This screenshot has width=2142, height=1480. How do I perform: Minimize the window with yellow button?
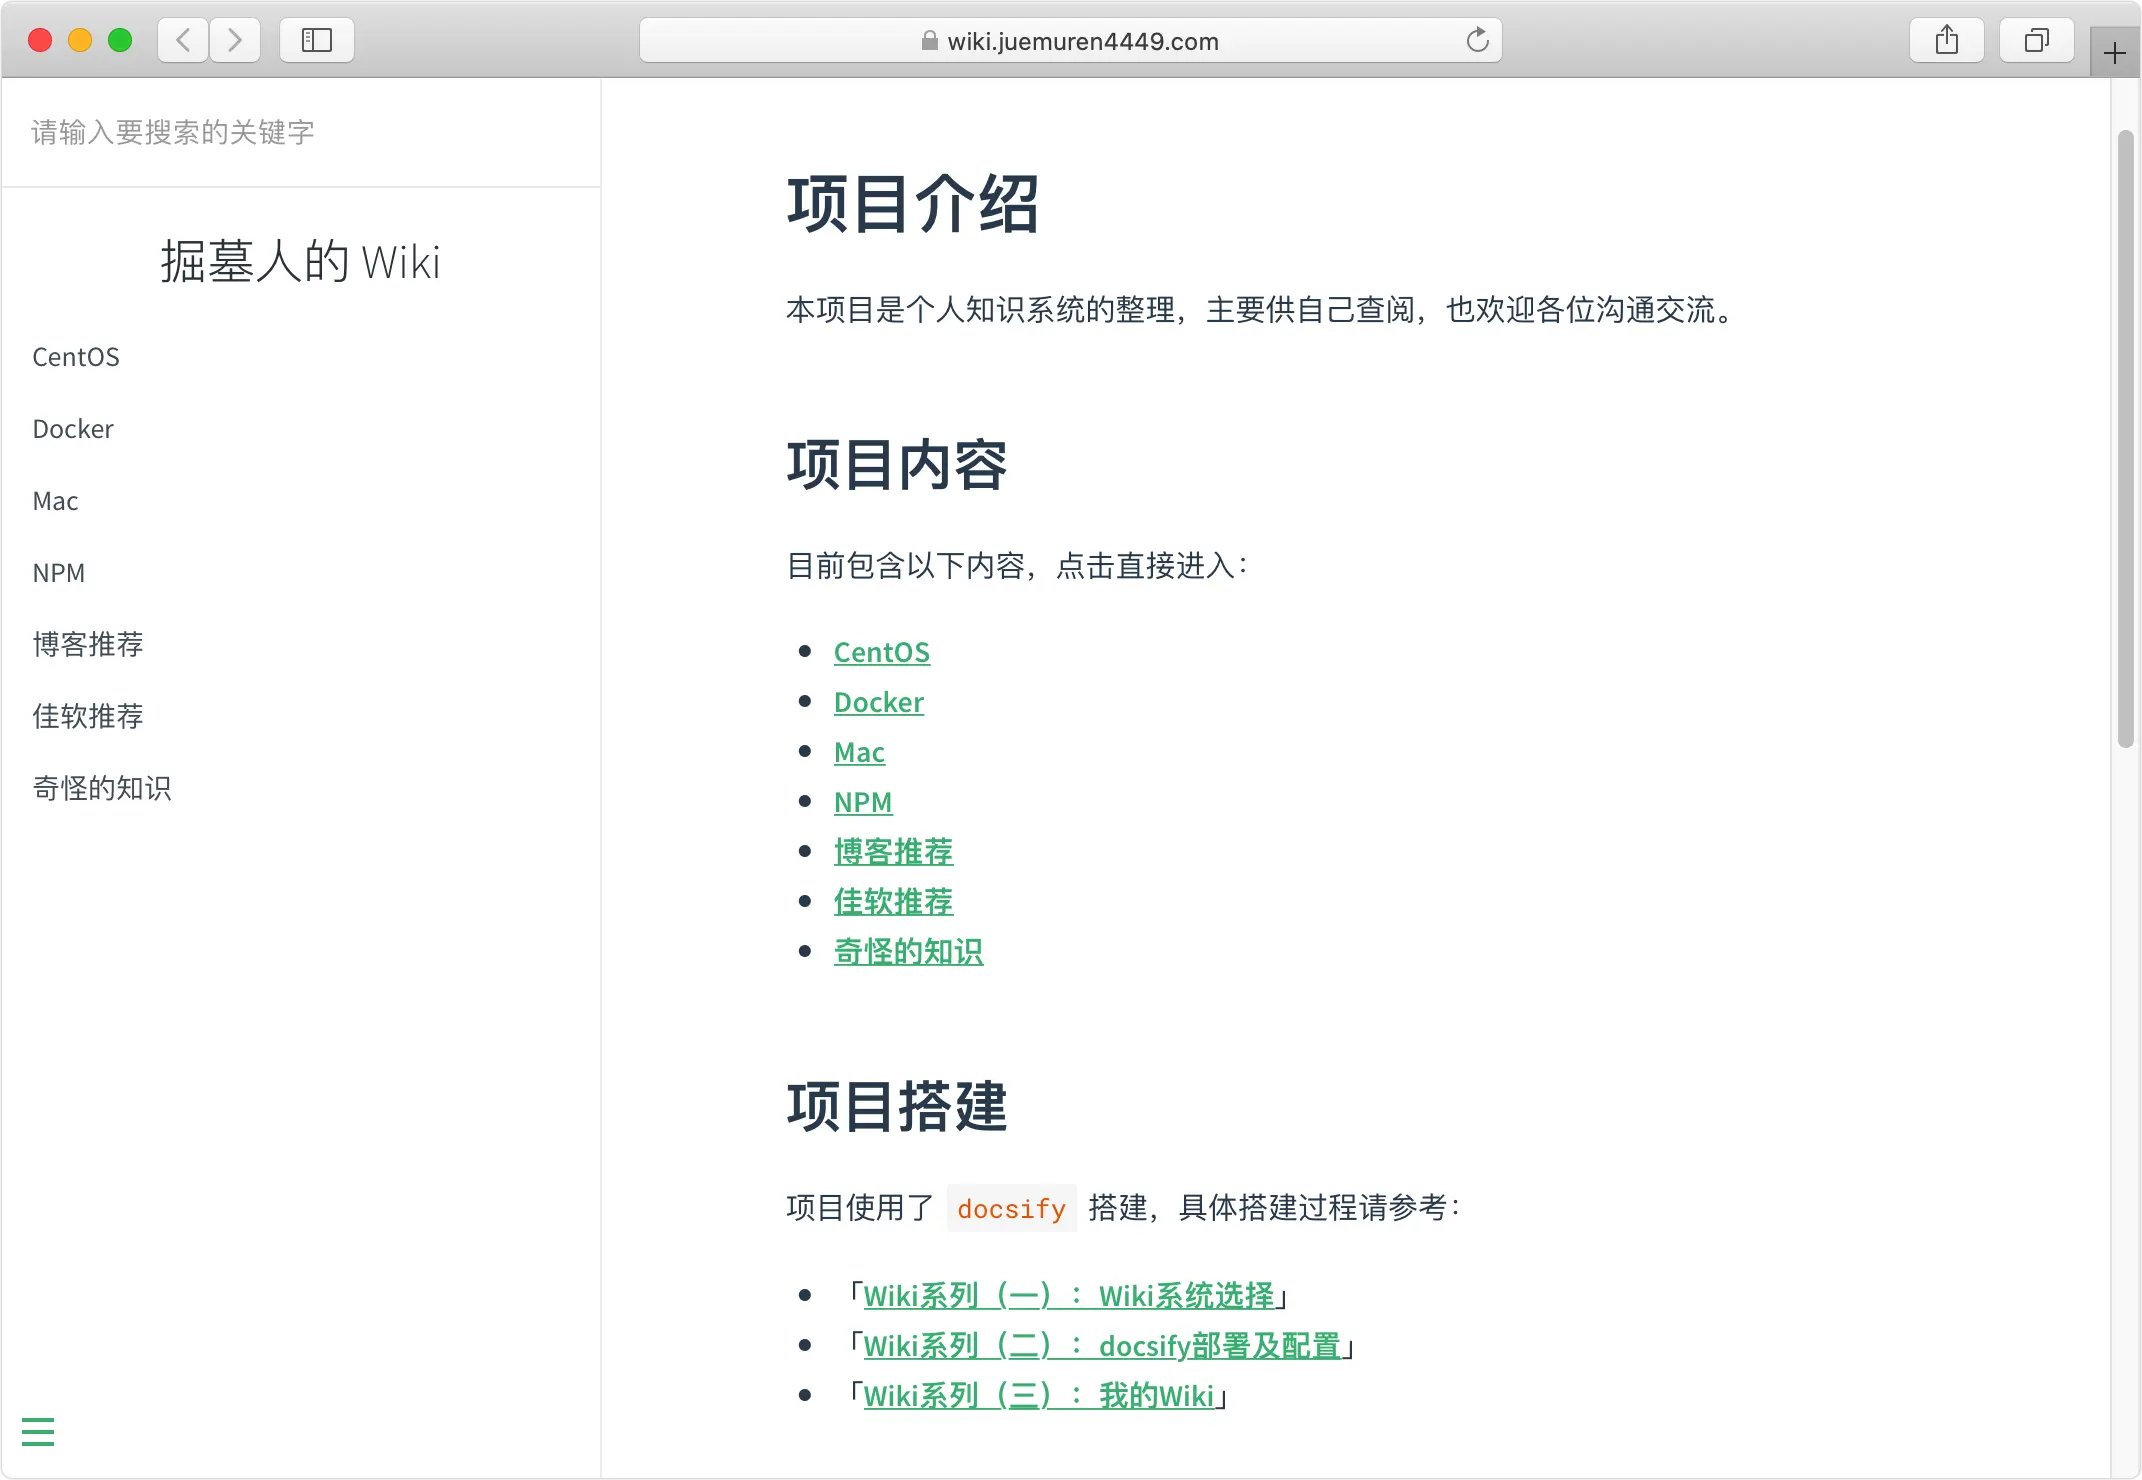click(80, 40)
